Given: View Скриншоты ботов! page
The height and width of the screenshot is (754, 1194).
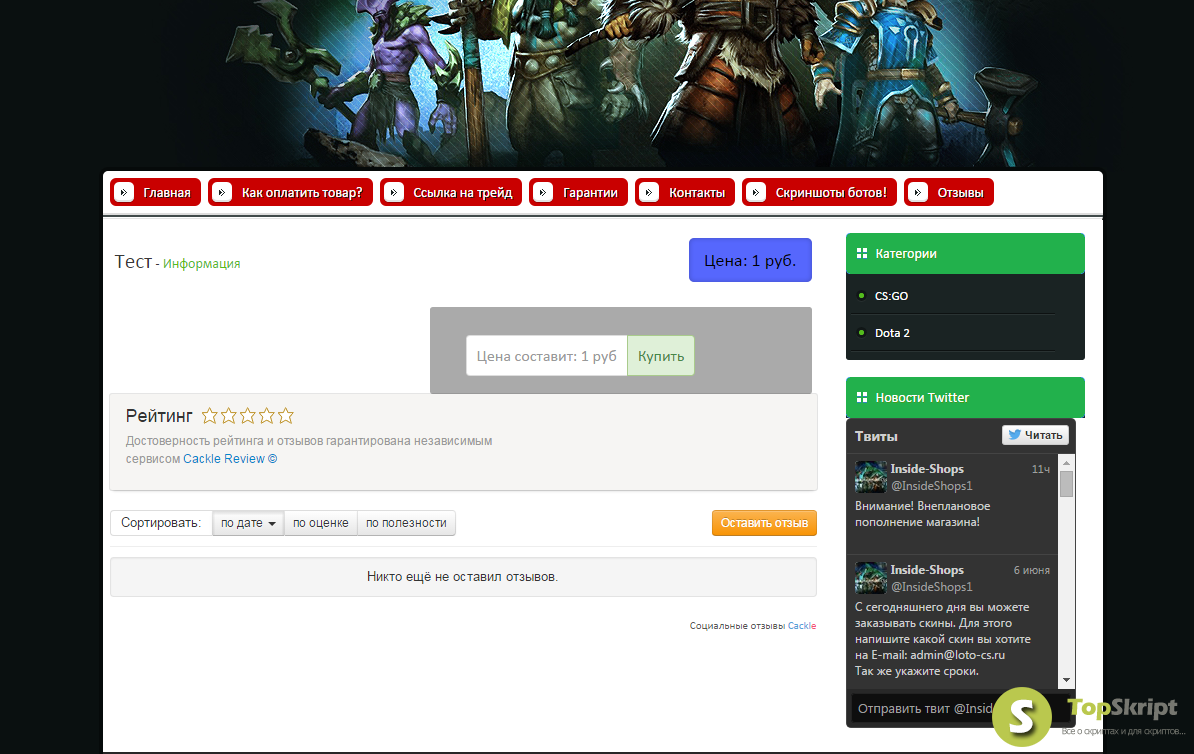Looking at the screenshot, I should (819, 192).
